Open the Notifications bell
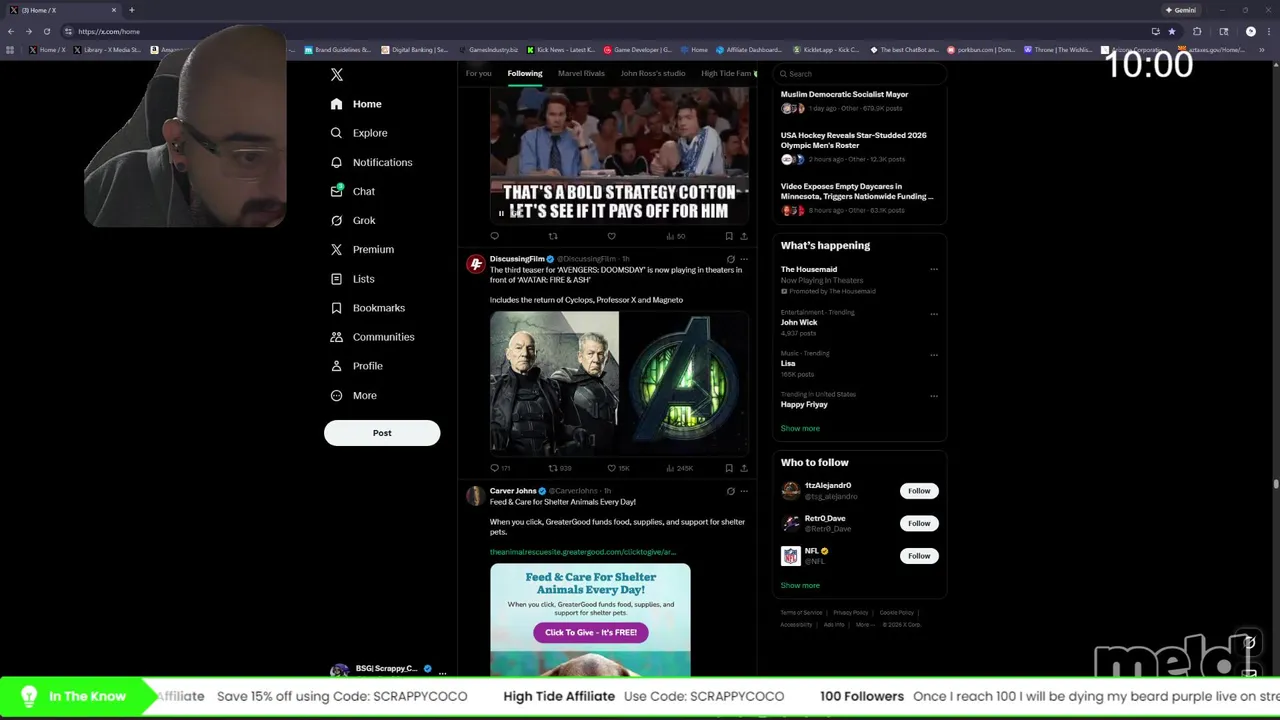1280x720 pixels. 371,162
